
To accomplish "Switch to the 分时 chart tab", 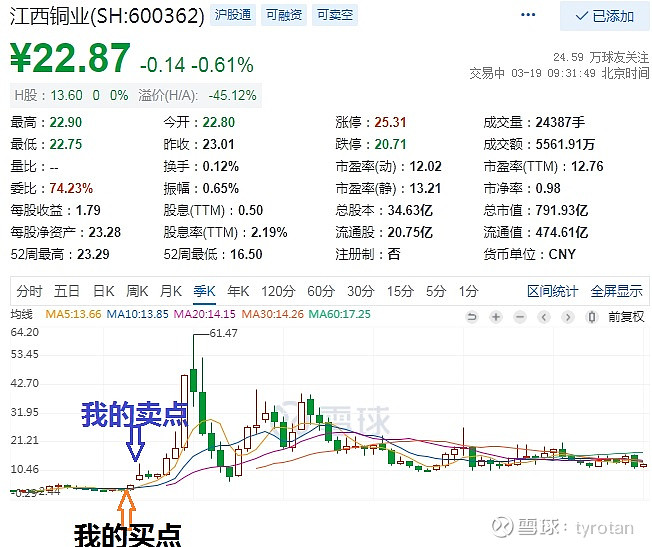I will 29,291.
